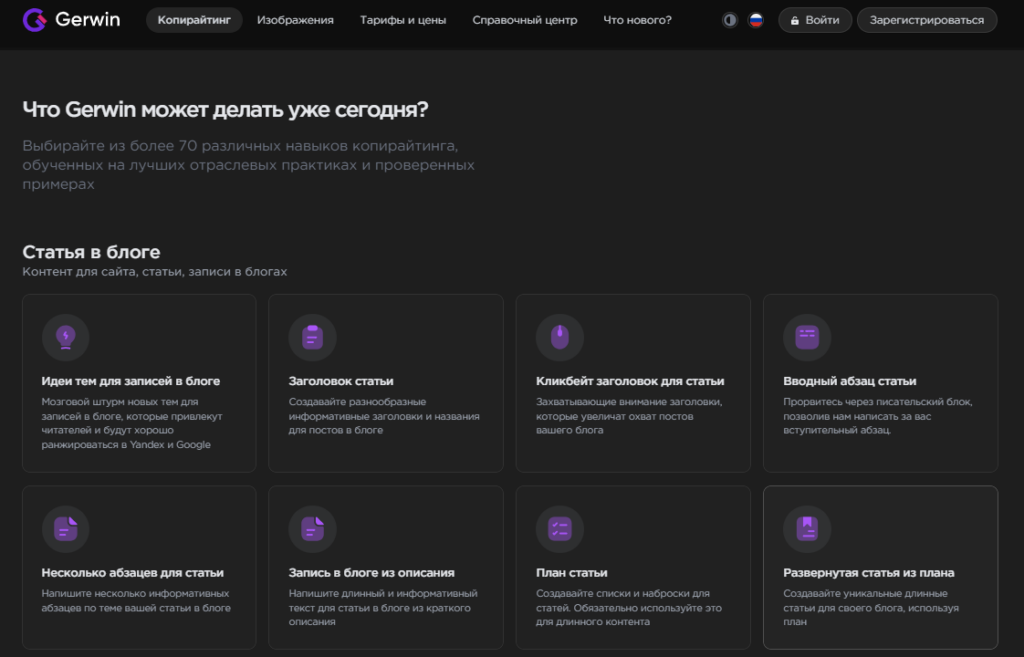Viewport: 1024px width, 657px height.
Task: Visit the Справочный центр menu item
Action: pos(524,20)
